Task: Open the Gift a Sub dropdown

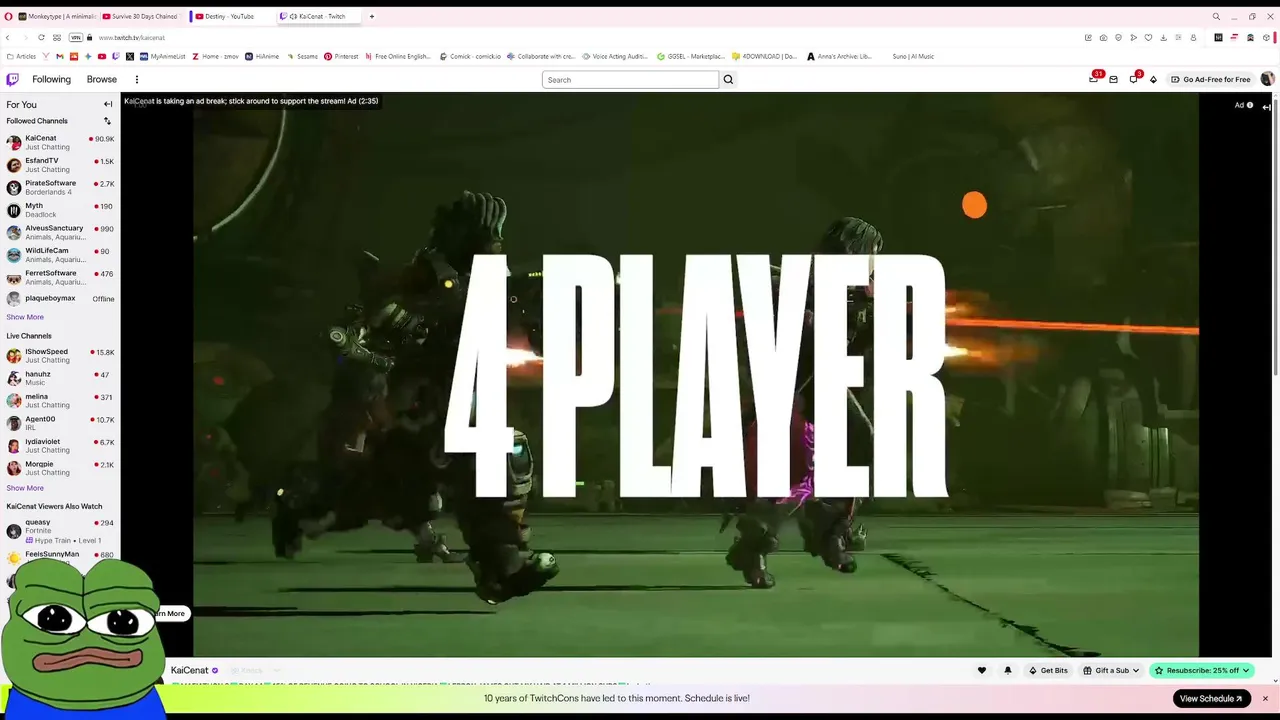Action: point(1112,670)
